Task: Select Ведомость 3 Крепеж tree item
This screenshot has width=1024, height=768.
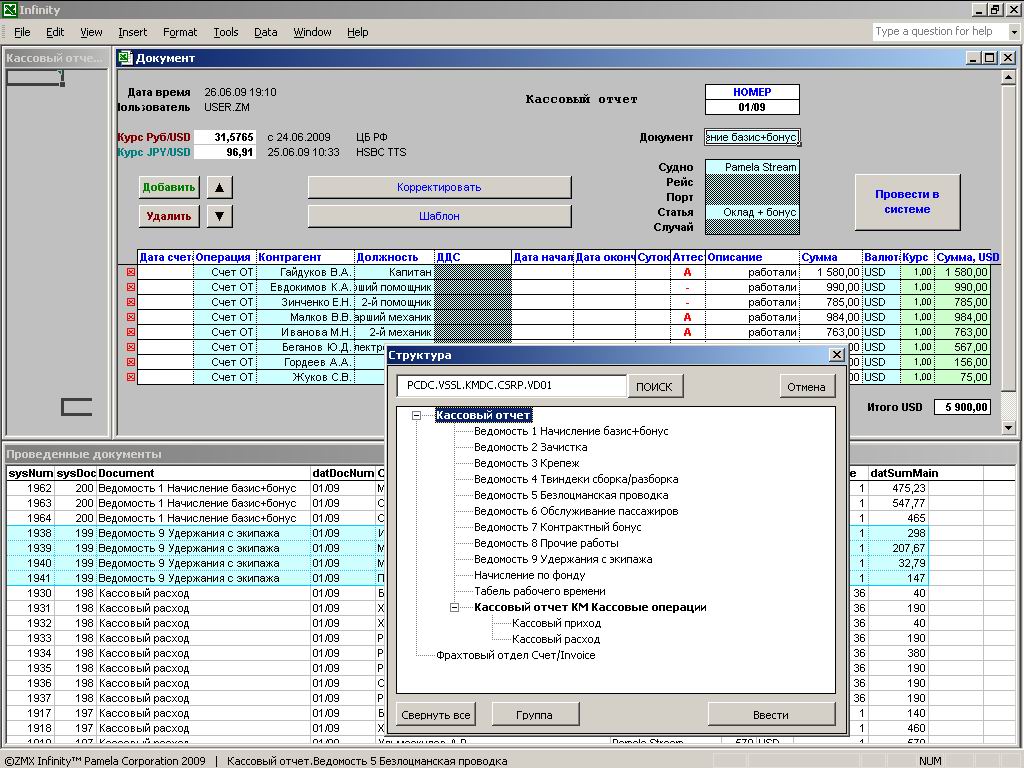Action: 526,463
